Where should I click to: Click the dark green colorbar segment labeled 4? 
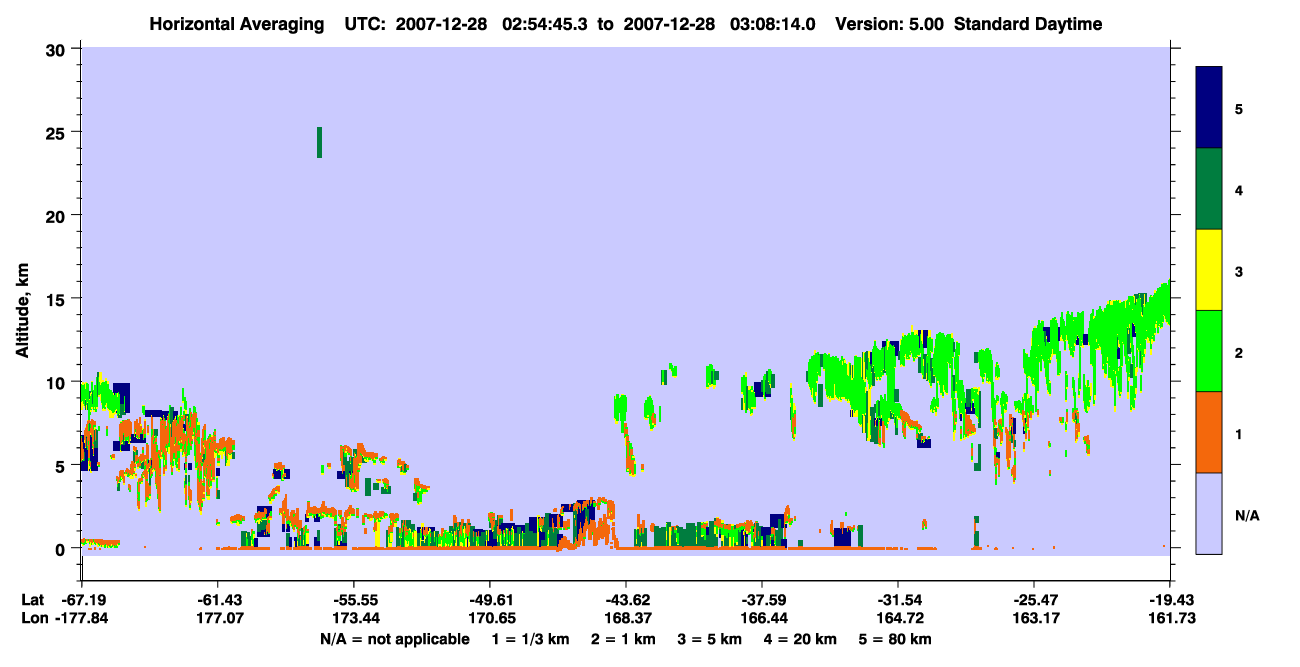pos(1209,189)
